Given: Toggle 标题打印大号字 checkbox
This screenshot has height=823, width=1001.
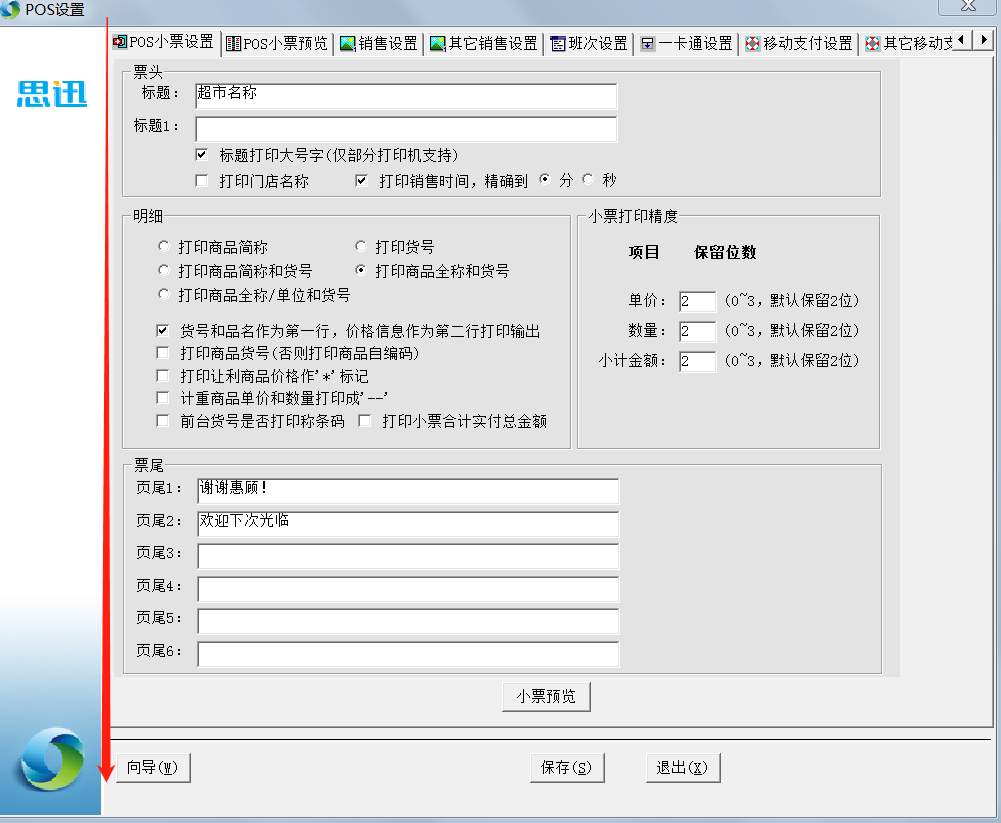Looking at the screenshot, I should click(202, 155).
